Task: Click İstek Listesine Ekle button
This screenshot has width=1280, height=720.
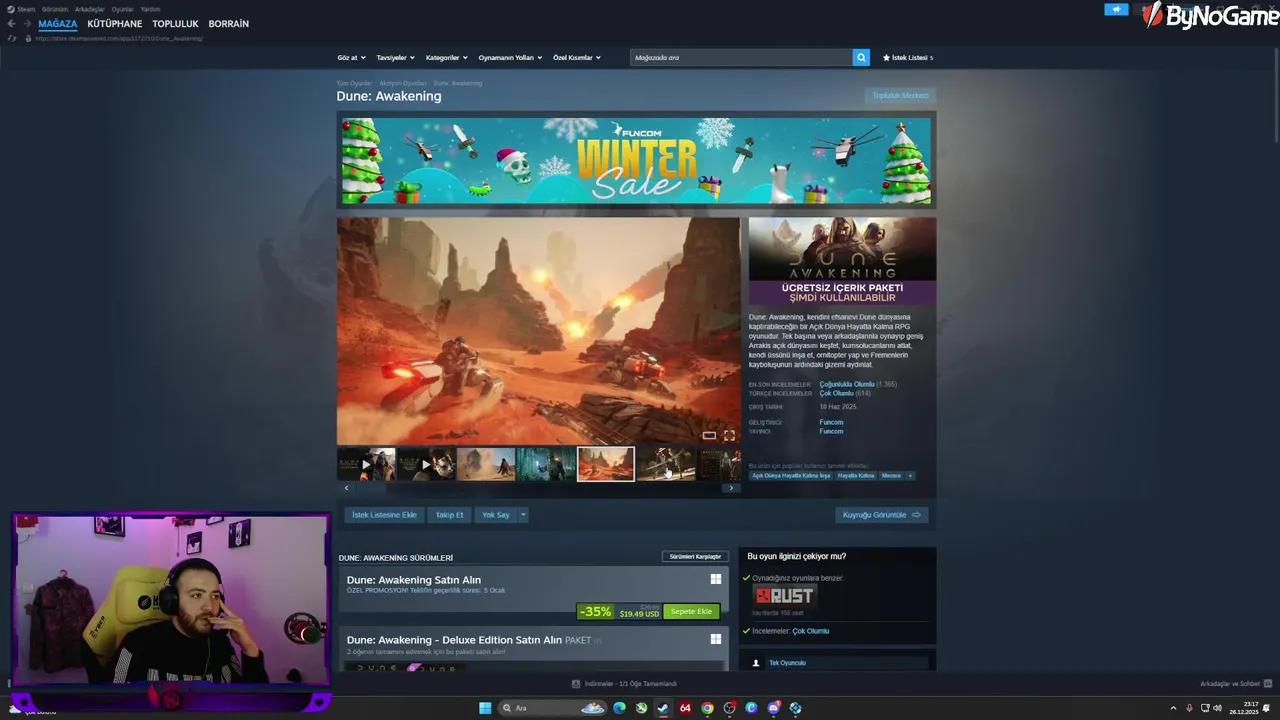Action: coord(384,515)
